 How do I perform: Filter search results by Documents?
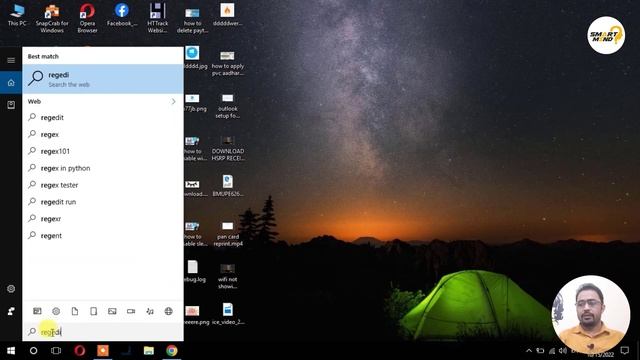(75, 311)
